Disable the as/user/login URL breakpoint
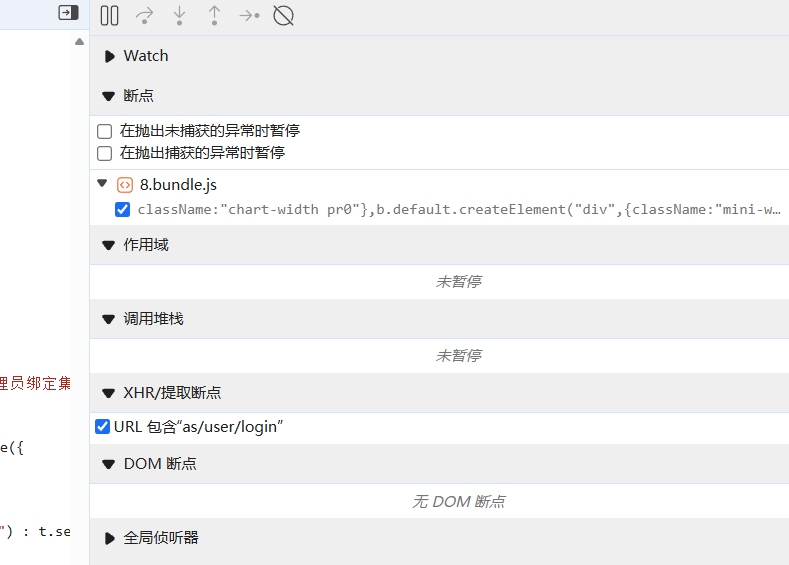Viewport: 789px width, 565px height. pos(102,427)
